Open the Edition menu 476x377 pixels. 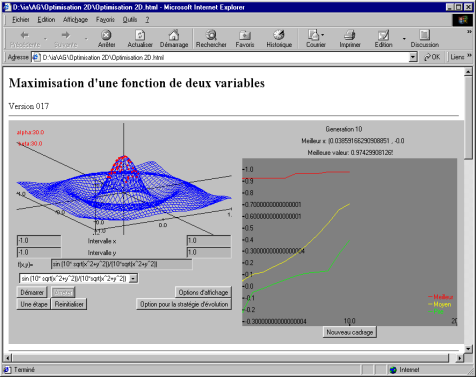46,20
